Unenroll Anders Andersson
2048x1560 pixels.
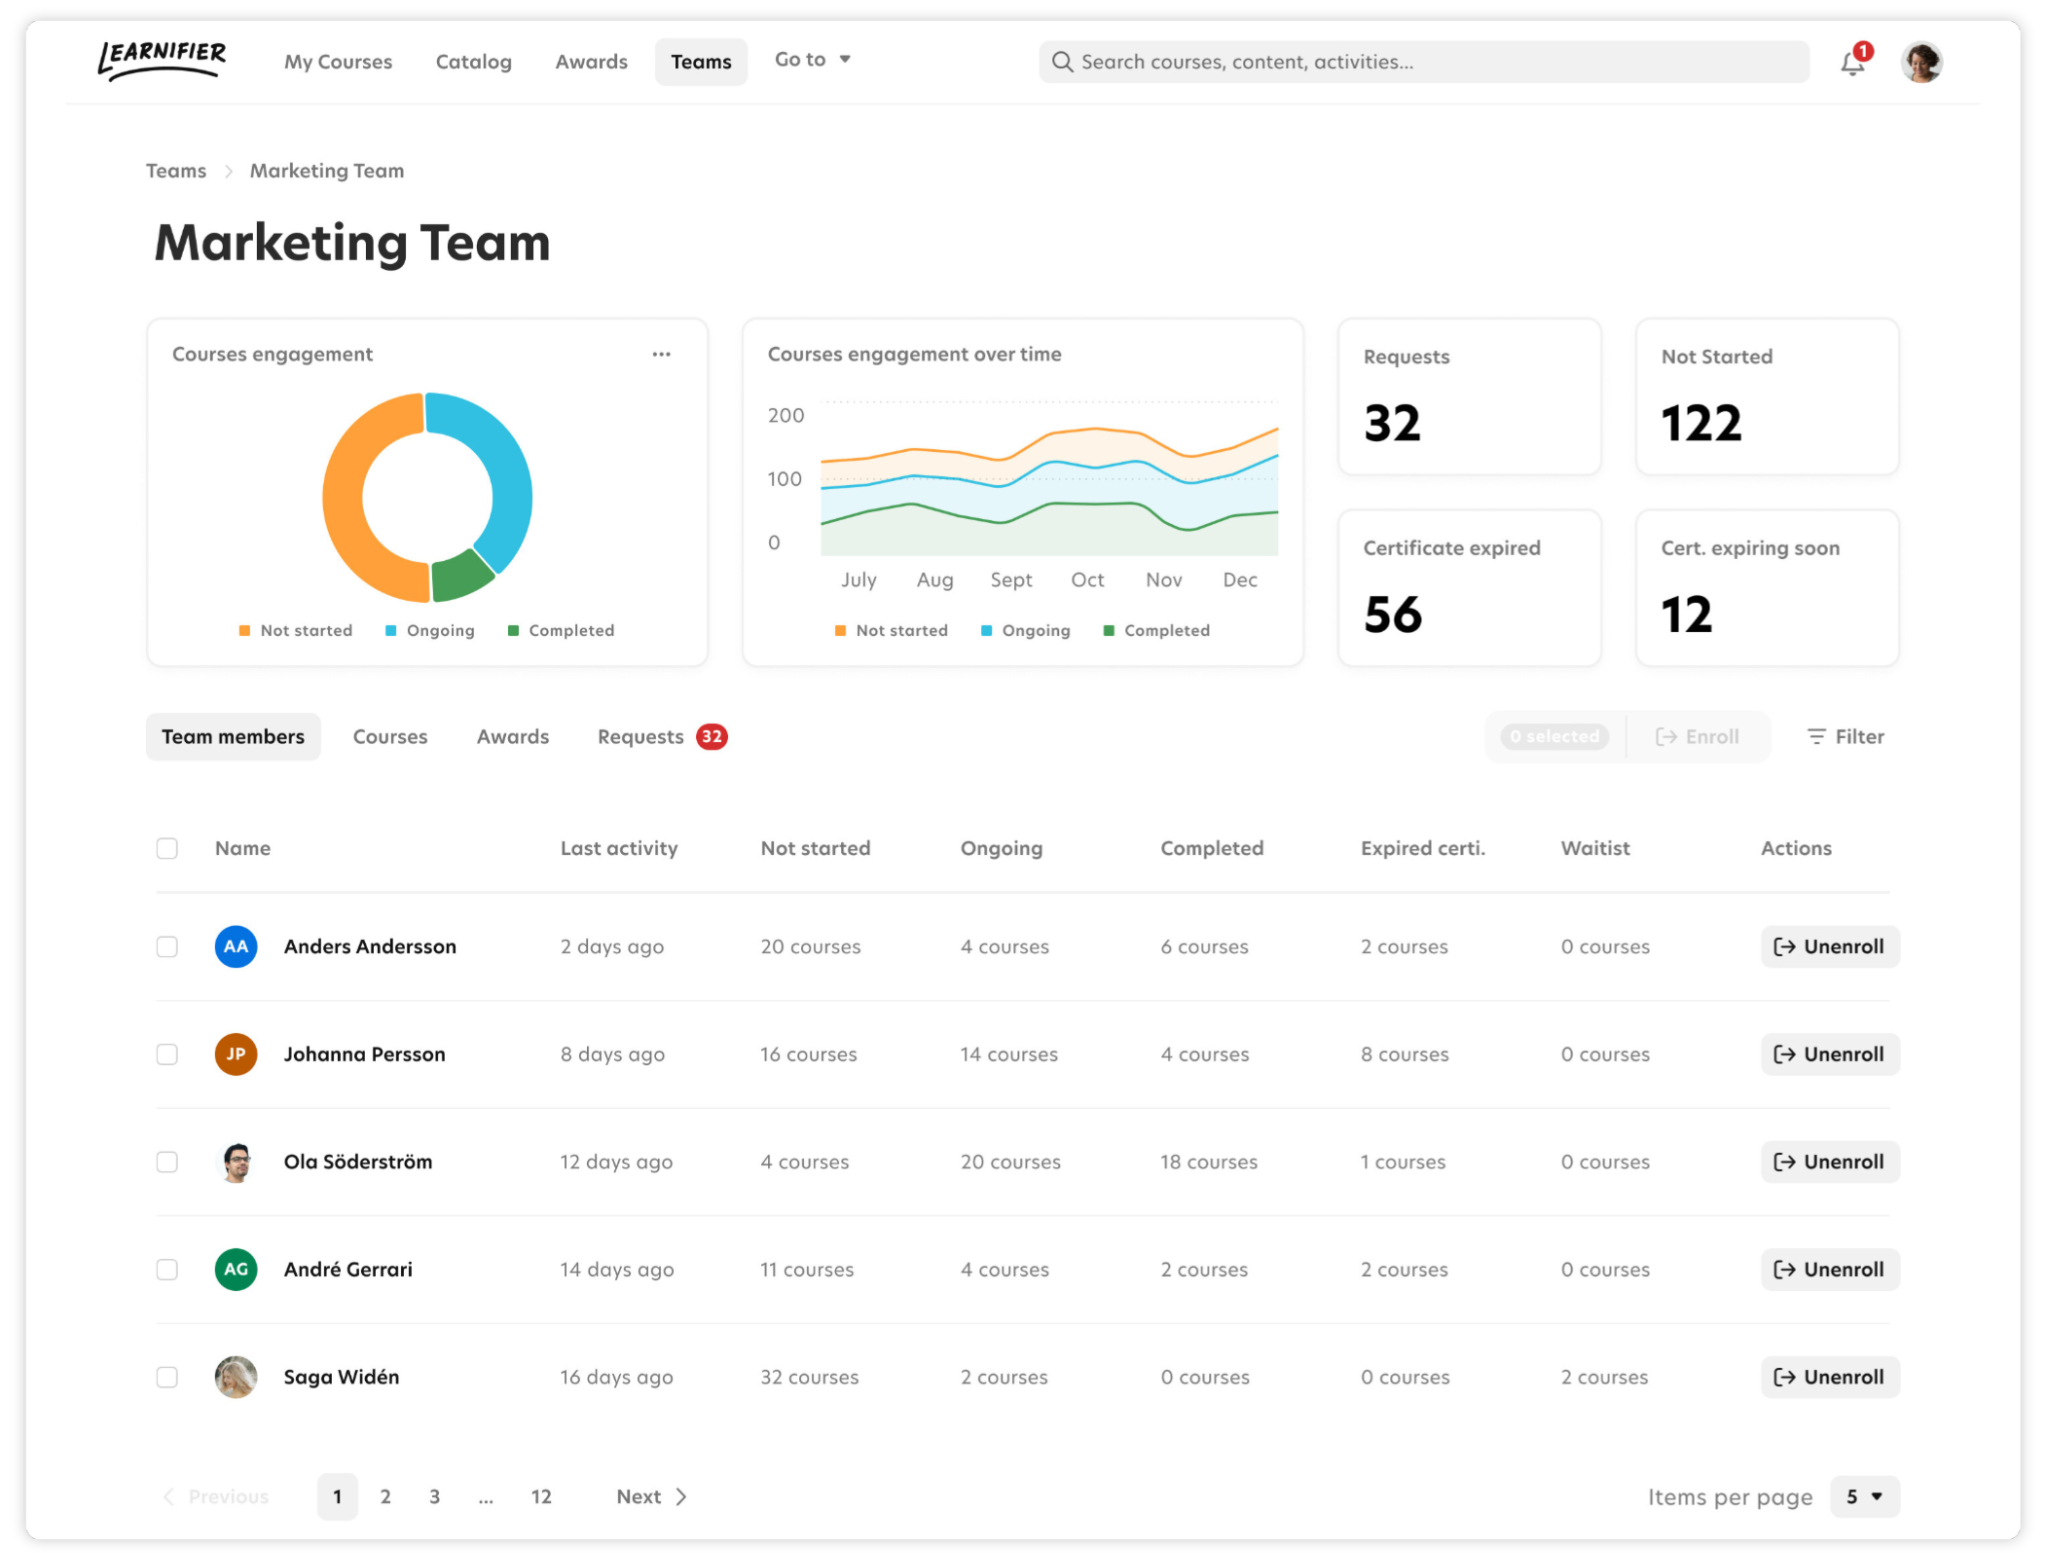[1829, 946]
